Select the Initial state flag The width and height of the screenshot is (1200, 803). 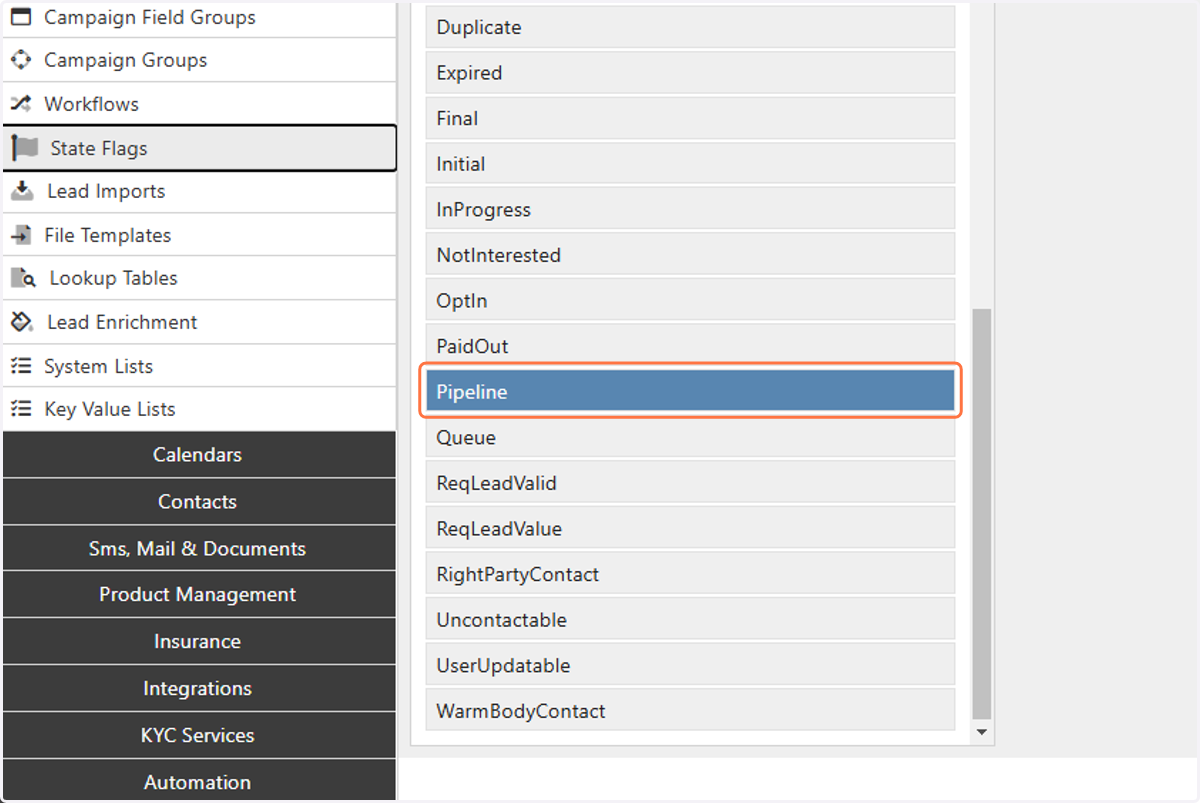pos(690,164)
